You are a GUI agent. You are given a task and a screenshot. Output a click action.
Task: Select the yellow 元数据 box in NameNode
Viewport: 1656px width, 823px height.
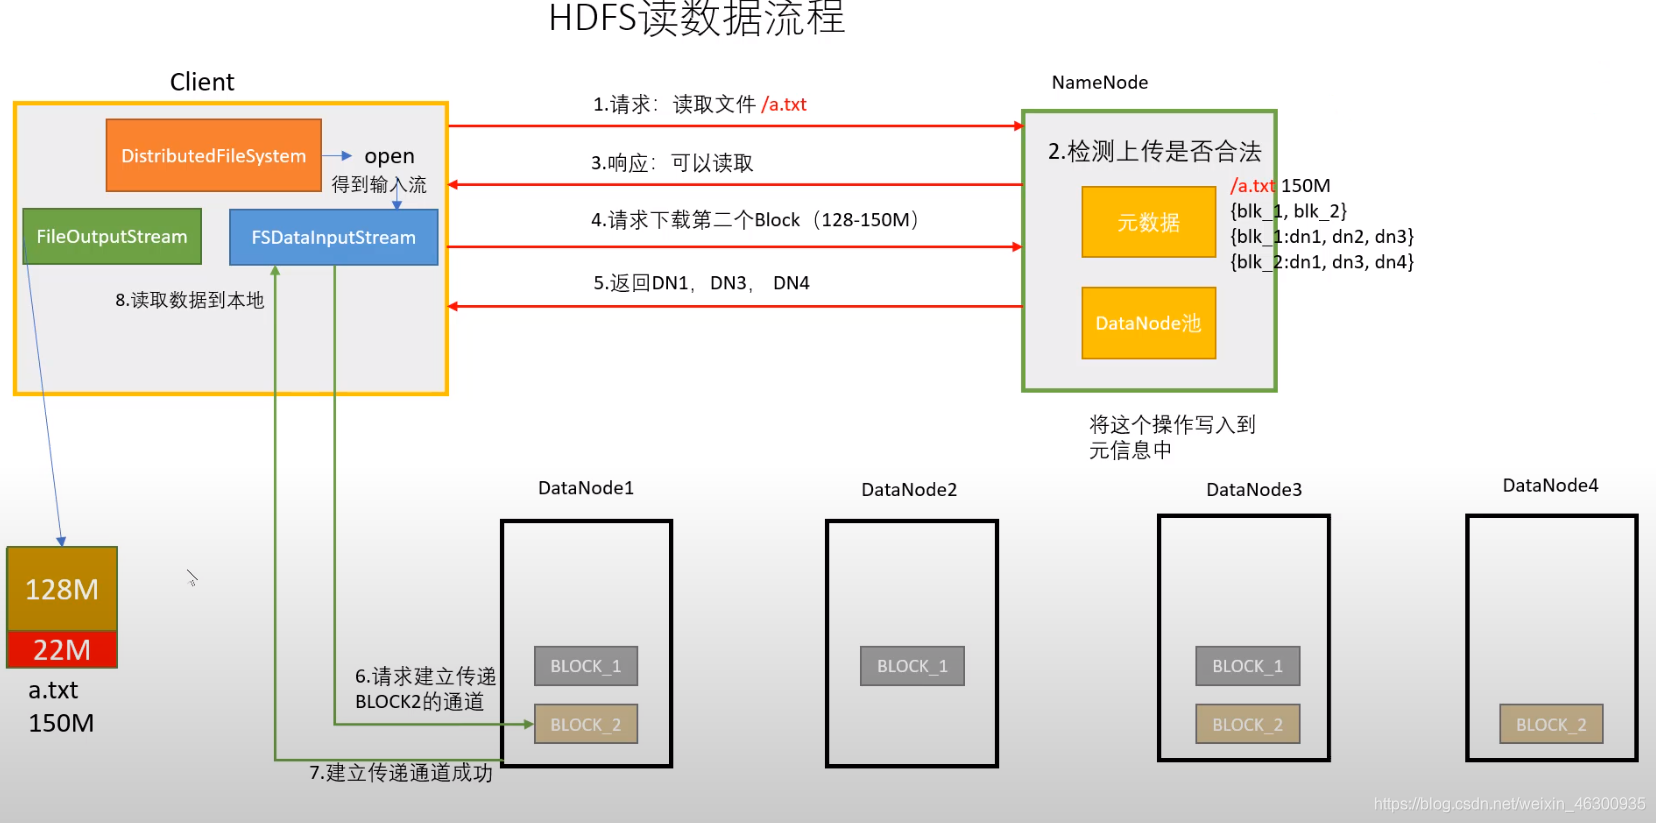point(1148,222)
